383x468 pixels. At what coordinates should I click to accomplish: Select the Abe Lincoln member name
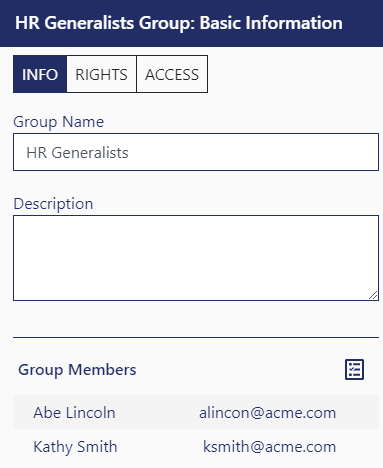pyautogui.click(x=74, y=412)
